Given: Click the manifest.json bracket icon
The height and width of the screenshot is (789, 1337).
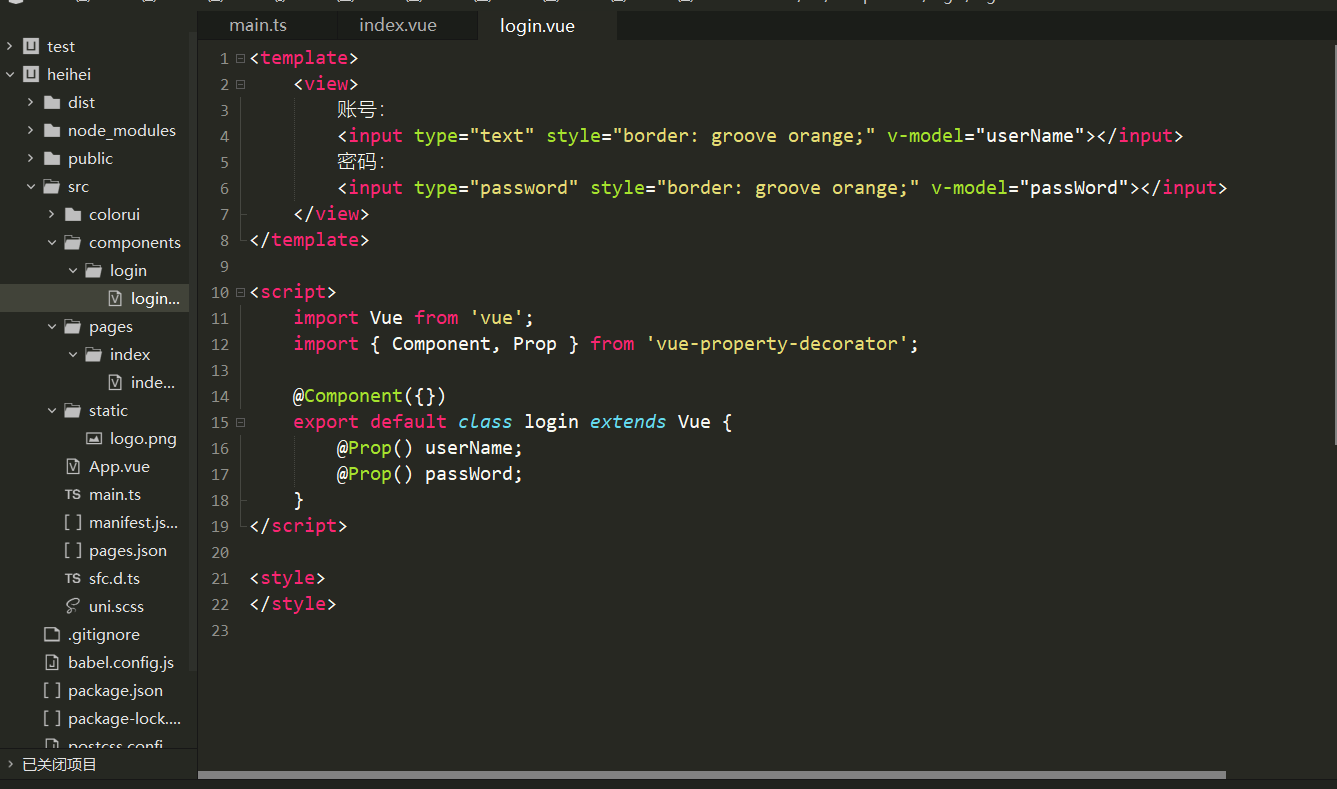Looking at the screenshot, I should pyautogui.click(x=73, y=523).
